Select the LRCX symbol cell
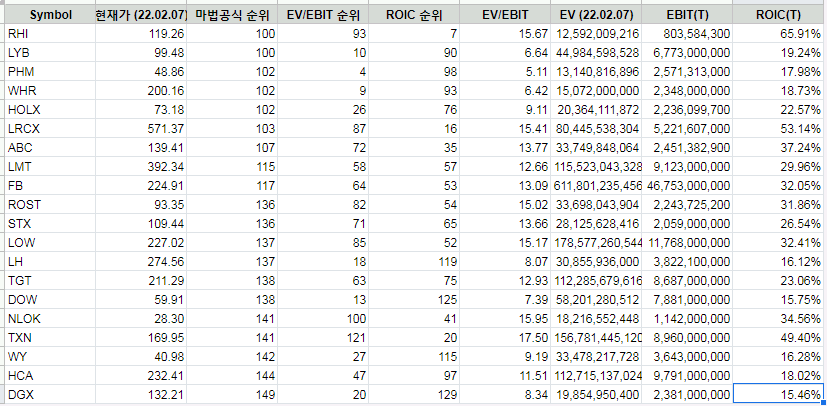The height and width of the screenshot is (406, 827). [50, 129]
